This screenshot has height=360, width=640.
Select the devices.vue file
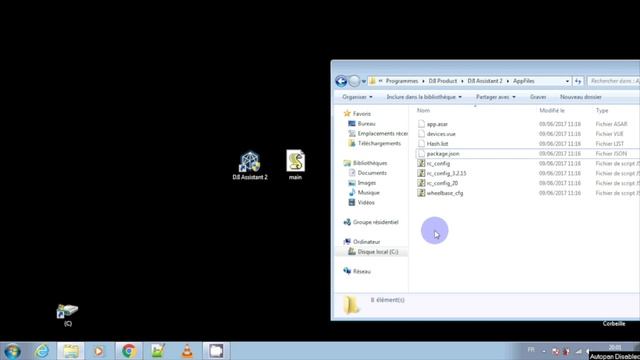(441, 134)
